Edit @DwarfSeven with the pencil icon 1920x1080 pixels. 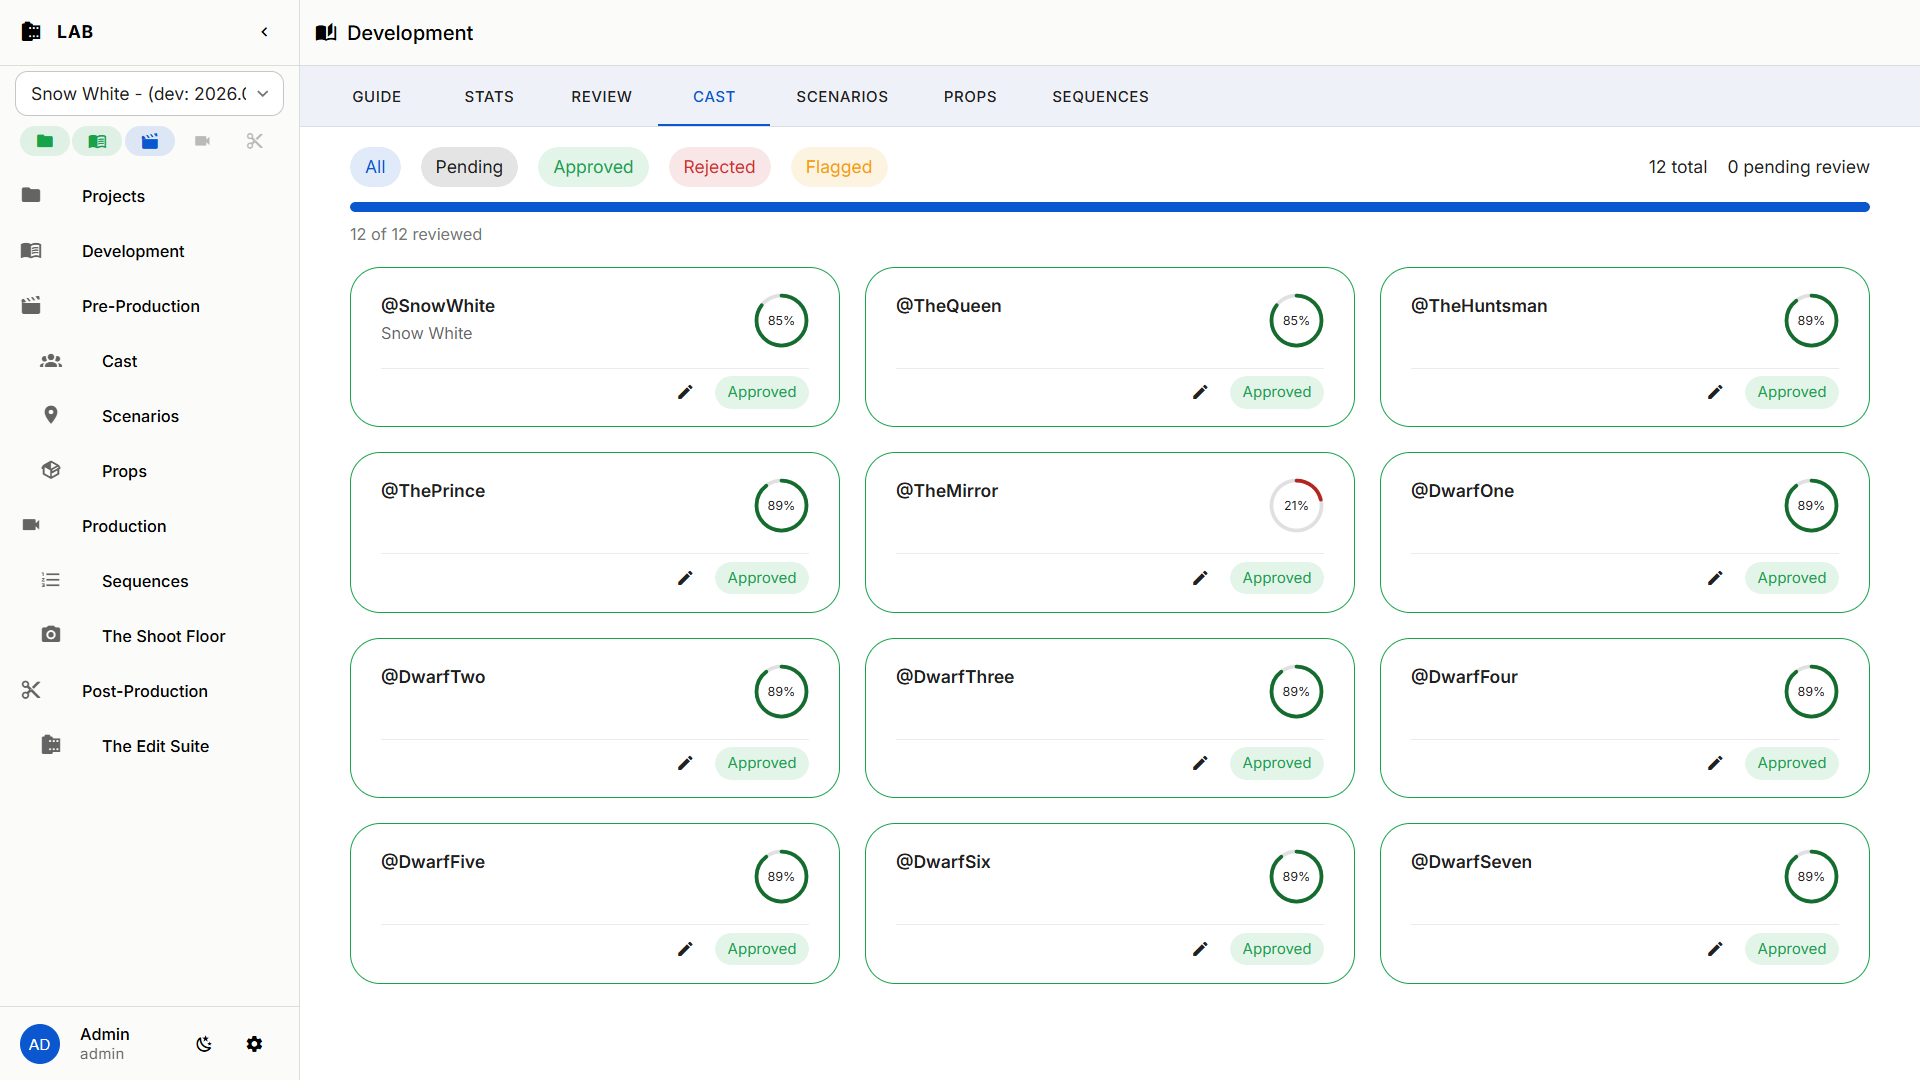[x=1715, y=949]
